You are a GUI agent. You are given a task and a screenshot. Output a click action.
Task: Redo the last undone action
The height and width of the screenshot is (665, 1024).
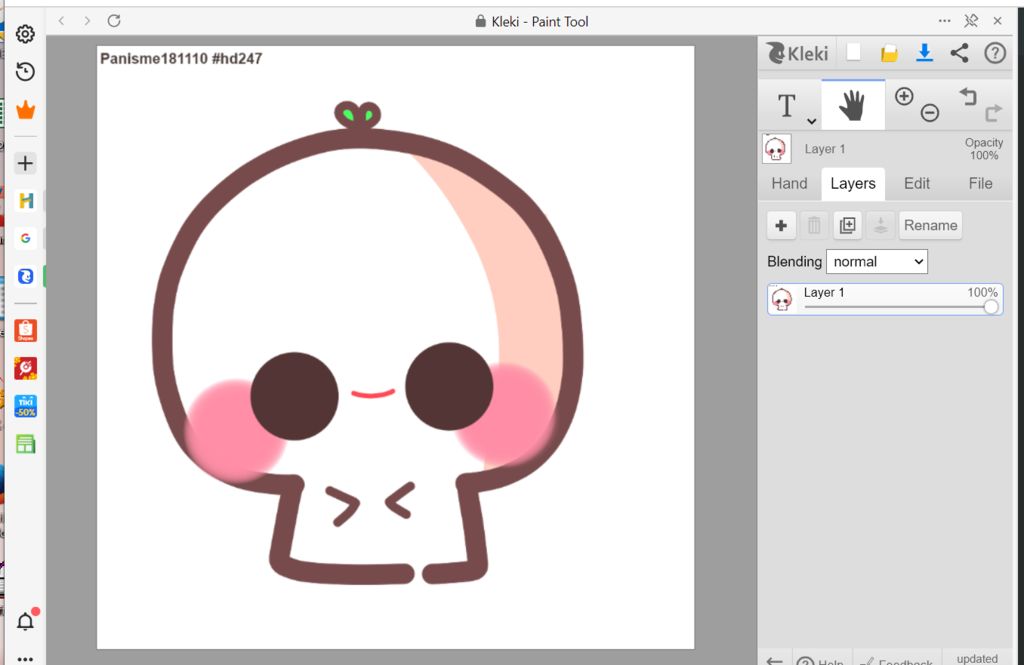pos(993,112)
